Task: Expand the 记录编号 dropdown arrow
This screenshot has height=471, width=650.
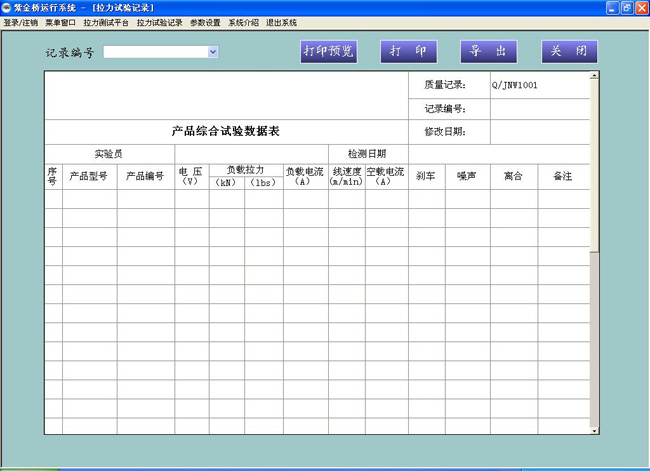Action: (213, 52)
